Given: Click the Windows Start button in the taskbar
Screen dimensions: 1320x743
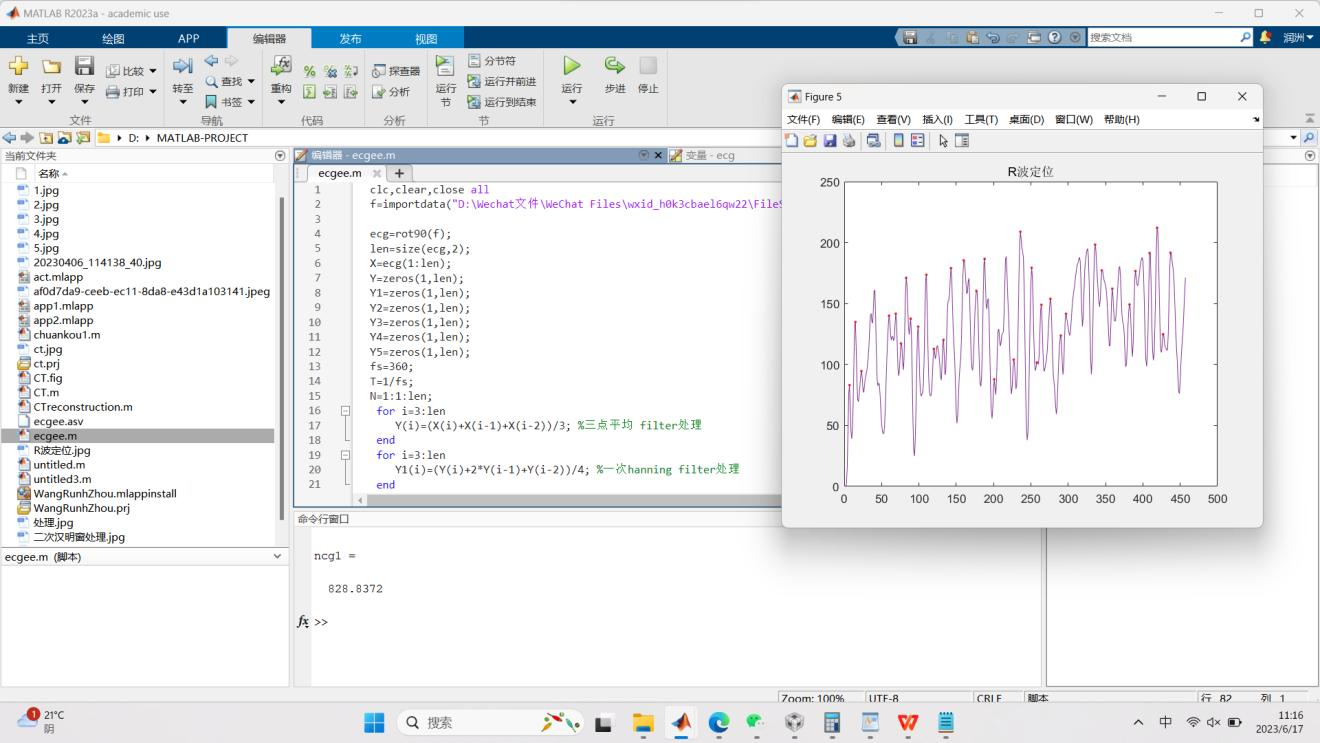Looking at the screenshot, I should pos(374,722).
